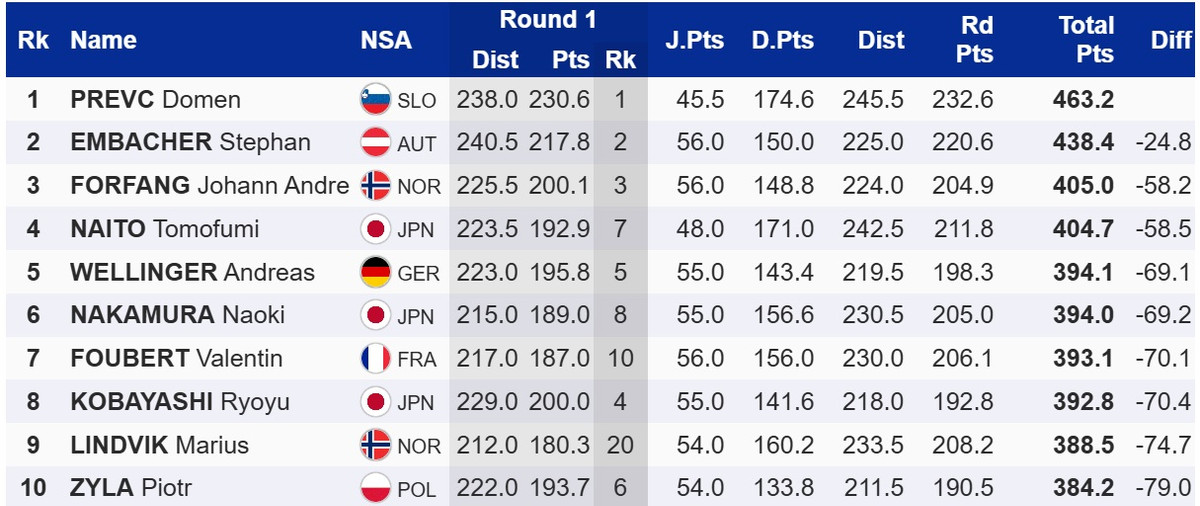
Task: Click the Diff column header
Action: (x=1170, y=40)
